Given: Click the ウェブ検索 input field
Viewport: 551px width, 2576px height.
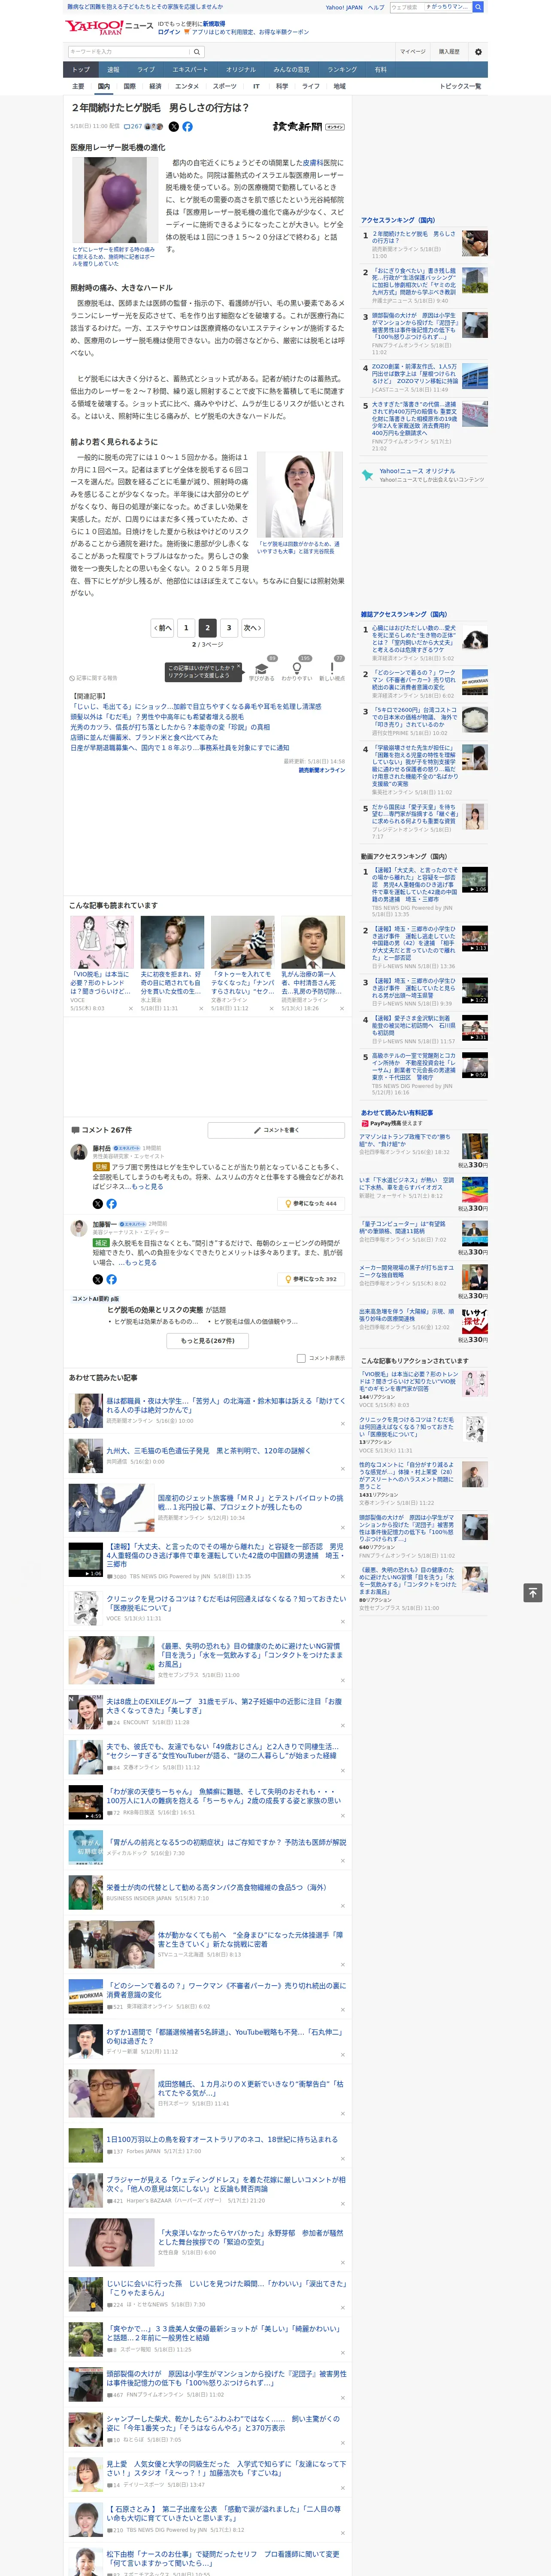Looking at the screenshot, I should pos(406,7).
